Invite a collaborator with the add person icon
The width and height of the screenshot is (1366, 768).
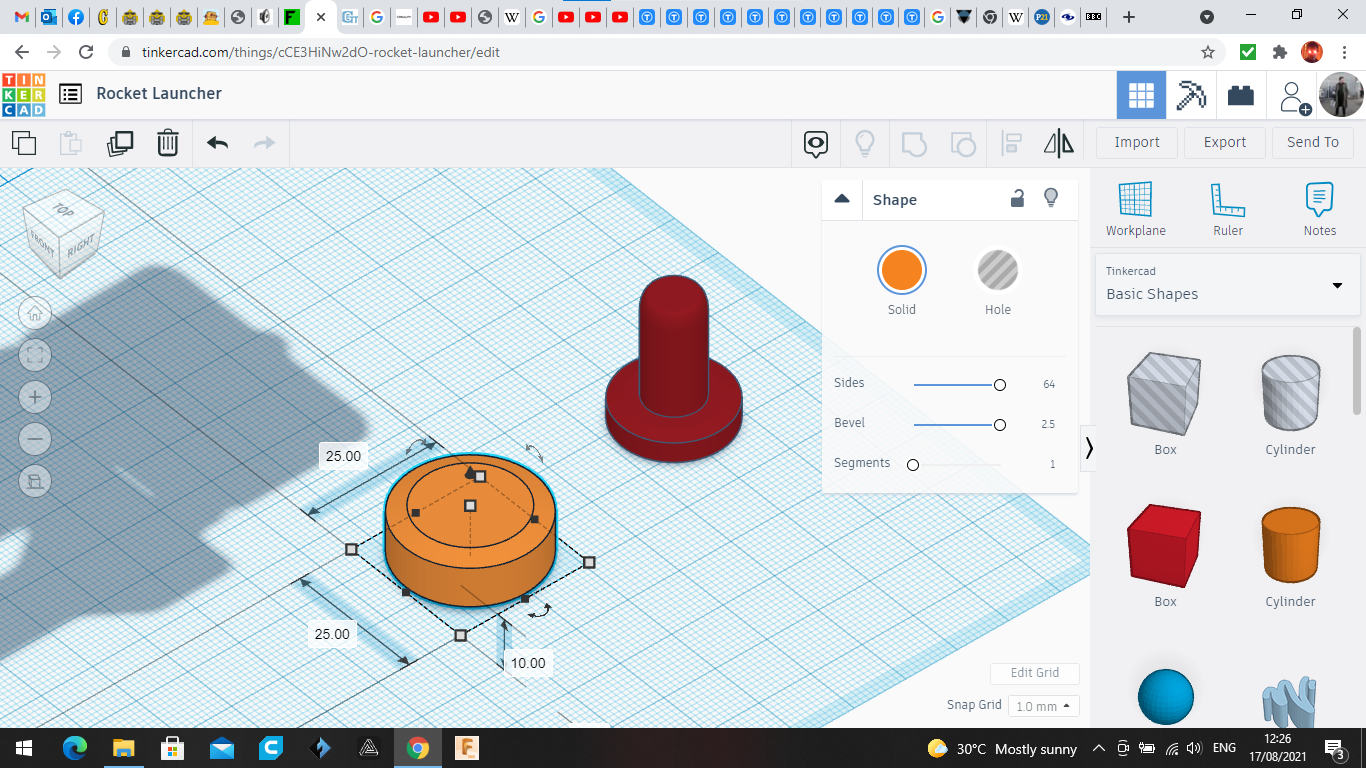(x=1294, y=97)
